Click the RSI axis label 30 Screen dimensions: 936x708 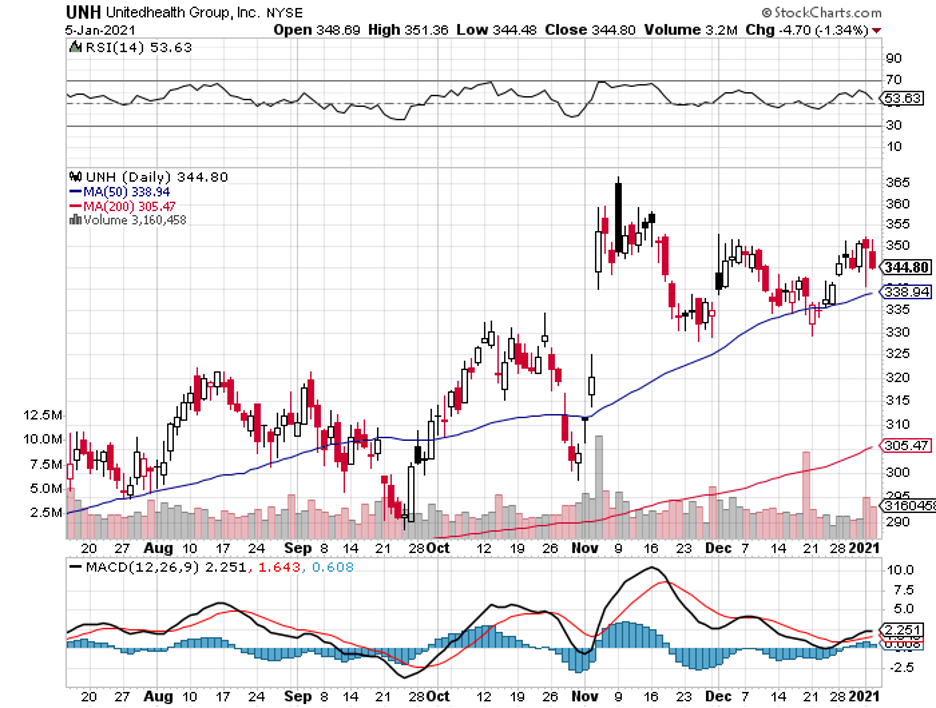[x=894, y=125]
